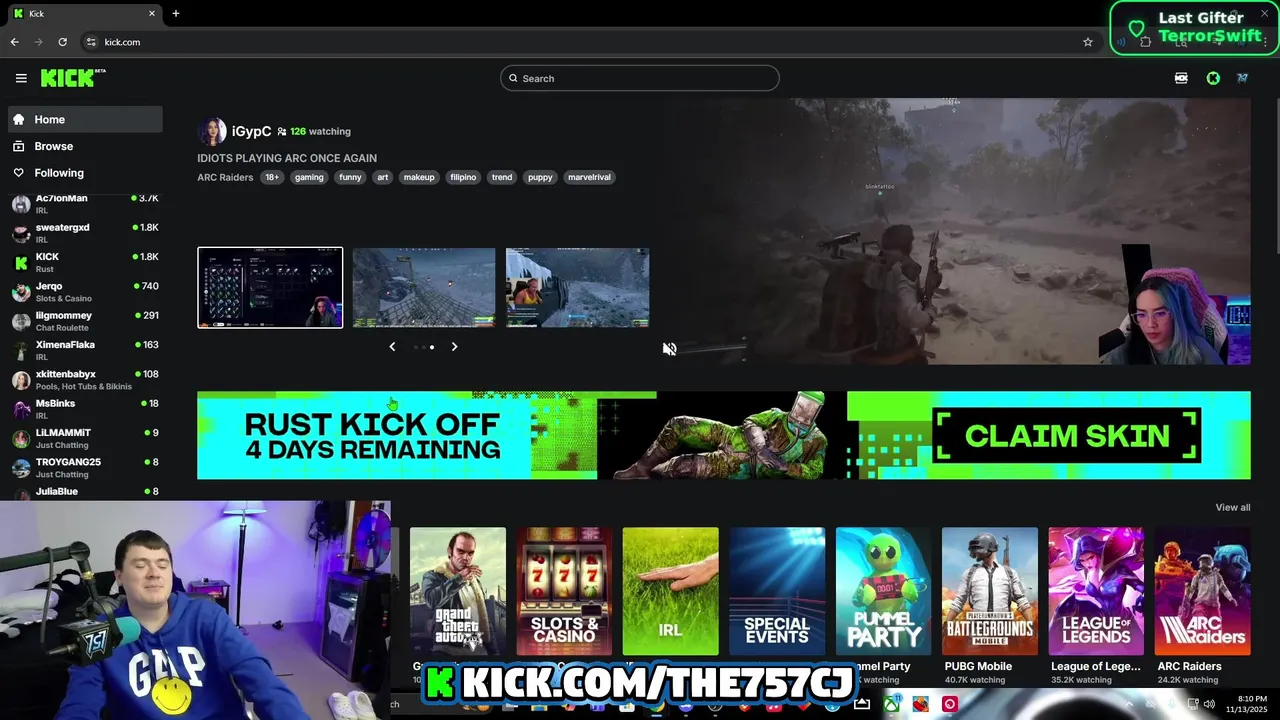1280x720 pixels.
Task: Click the Kick search input field
Action: click(x=640, y=78)
